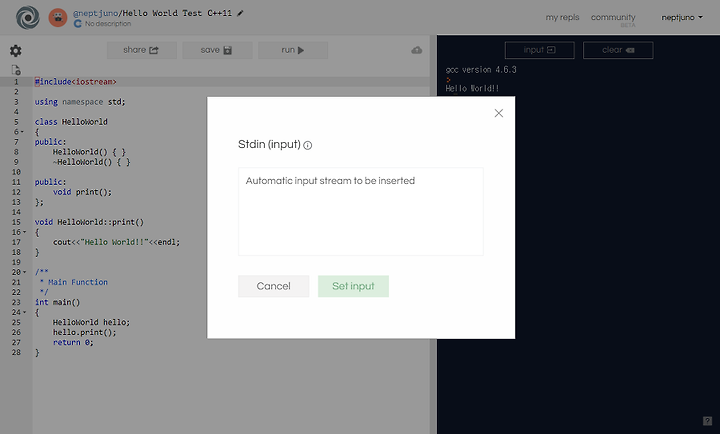This screenshot has height=434, width=720.
Task: Click the 'Hello World Test C++11' repl title
Action: [x=177, y=13]
